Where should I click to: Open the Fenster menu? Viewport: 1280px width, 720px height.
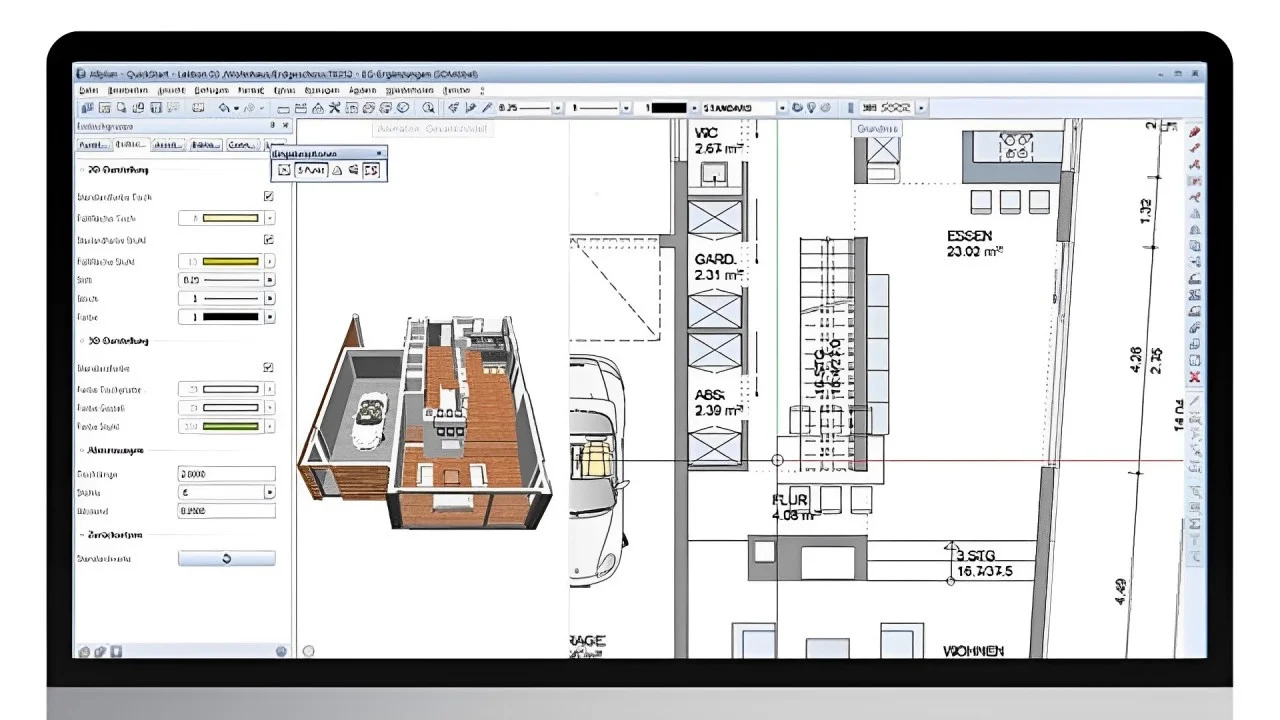[457, 90]
